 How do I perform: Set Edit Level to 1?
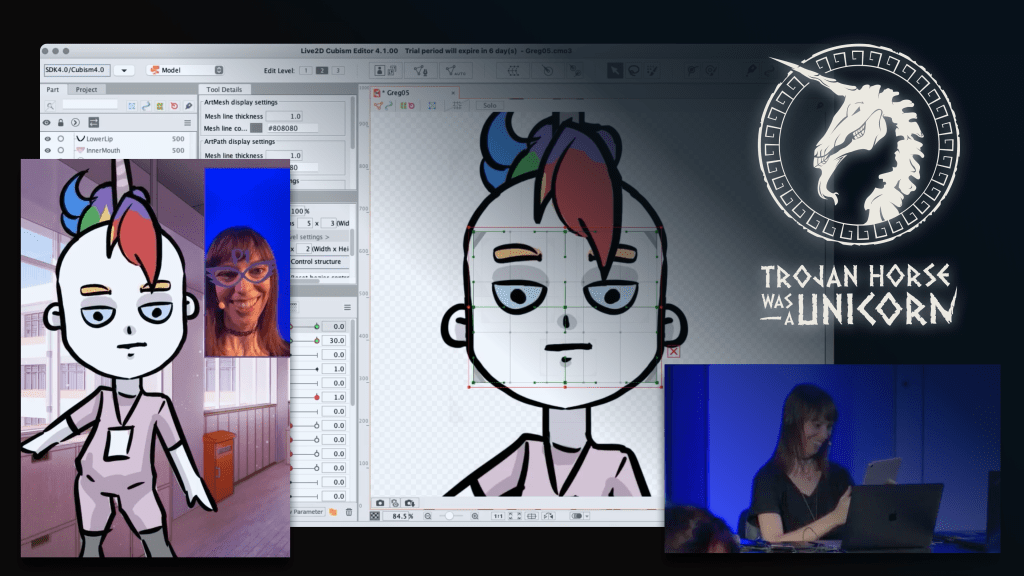[x=305, y=71]
